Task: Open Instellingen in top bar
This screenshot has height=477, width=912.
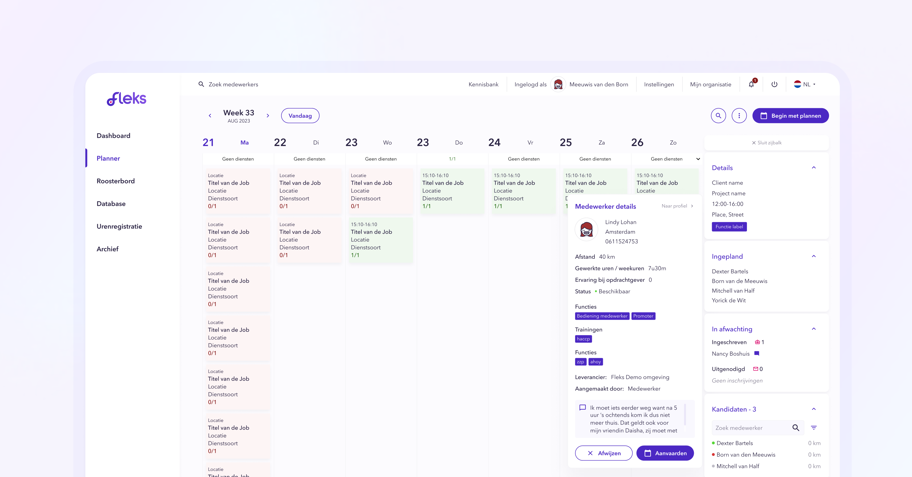Action: tap(659, 84)
